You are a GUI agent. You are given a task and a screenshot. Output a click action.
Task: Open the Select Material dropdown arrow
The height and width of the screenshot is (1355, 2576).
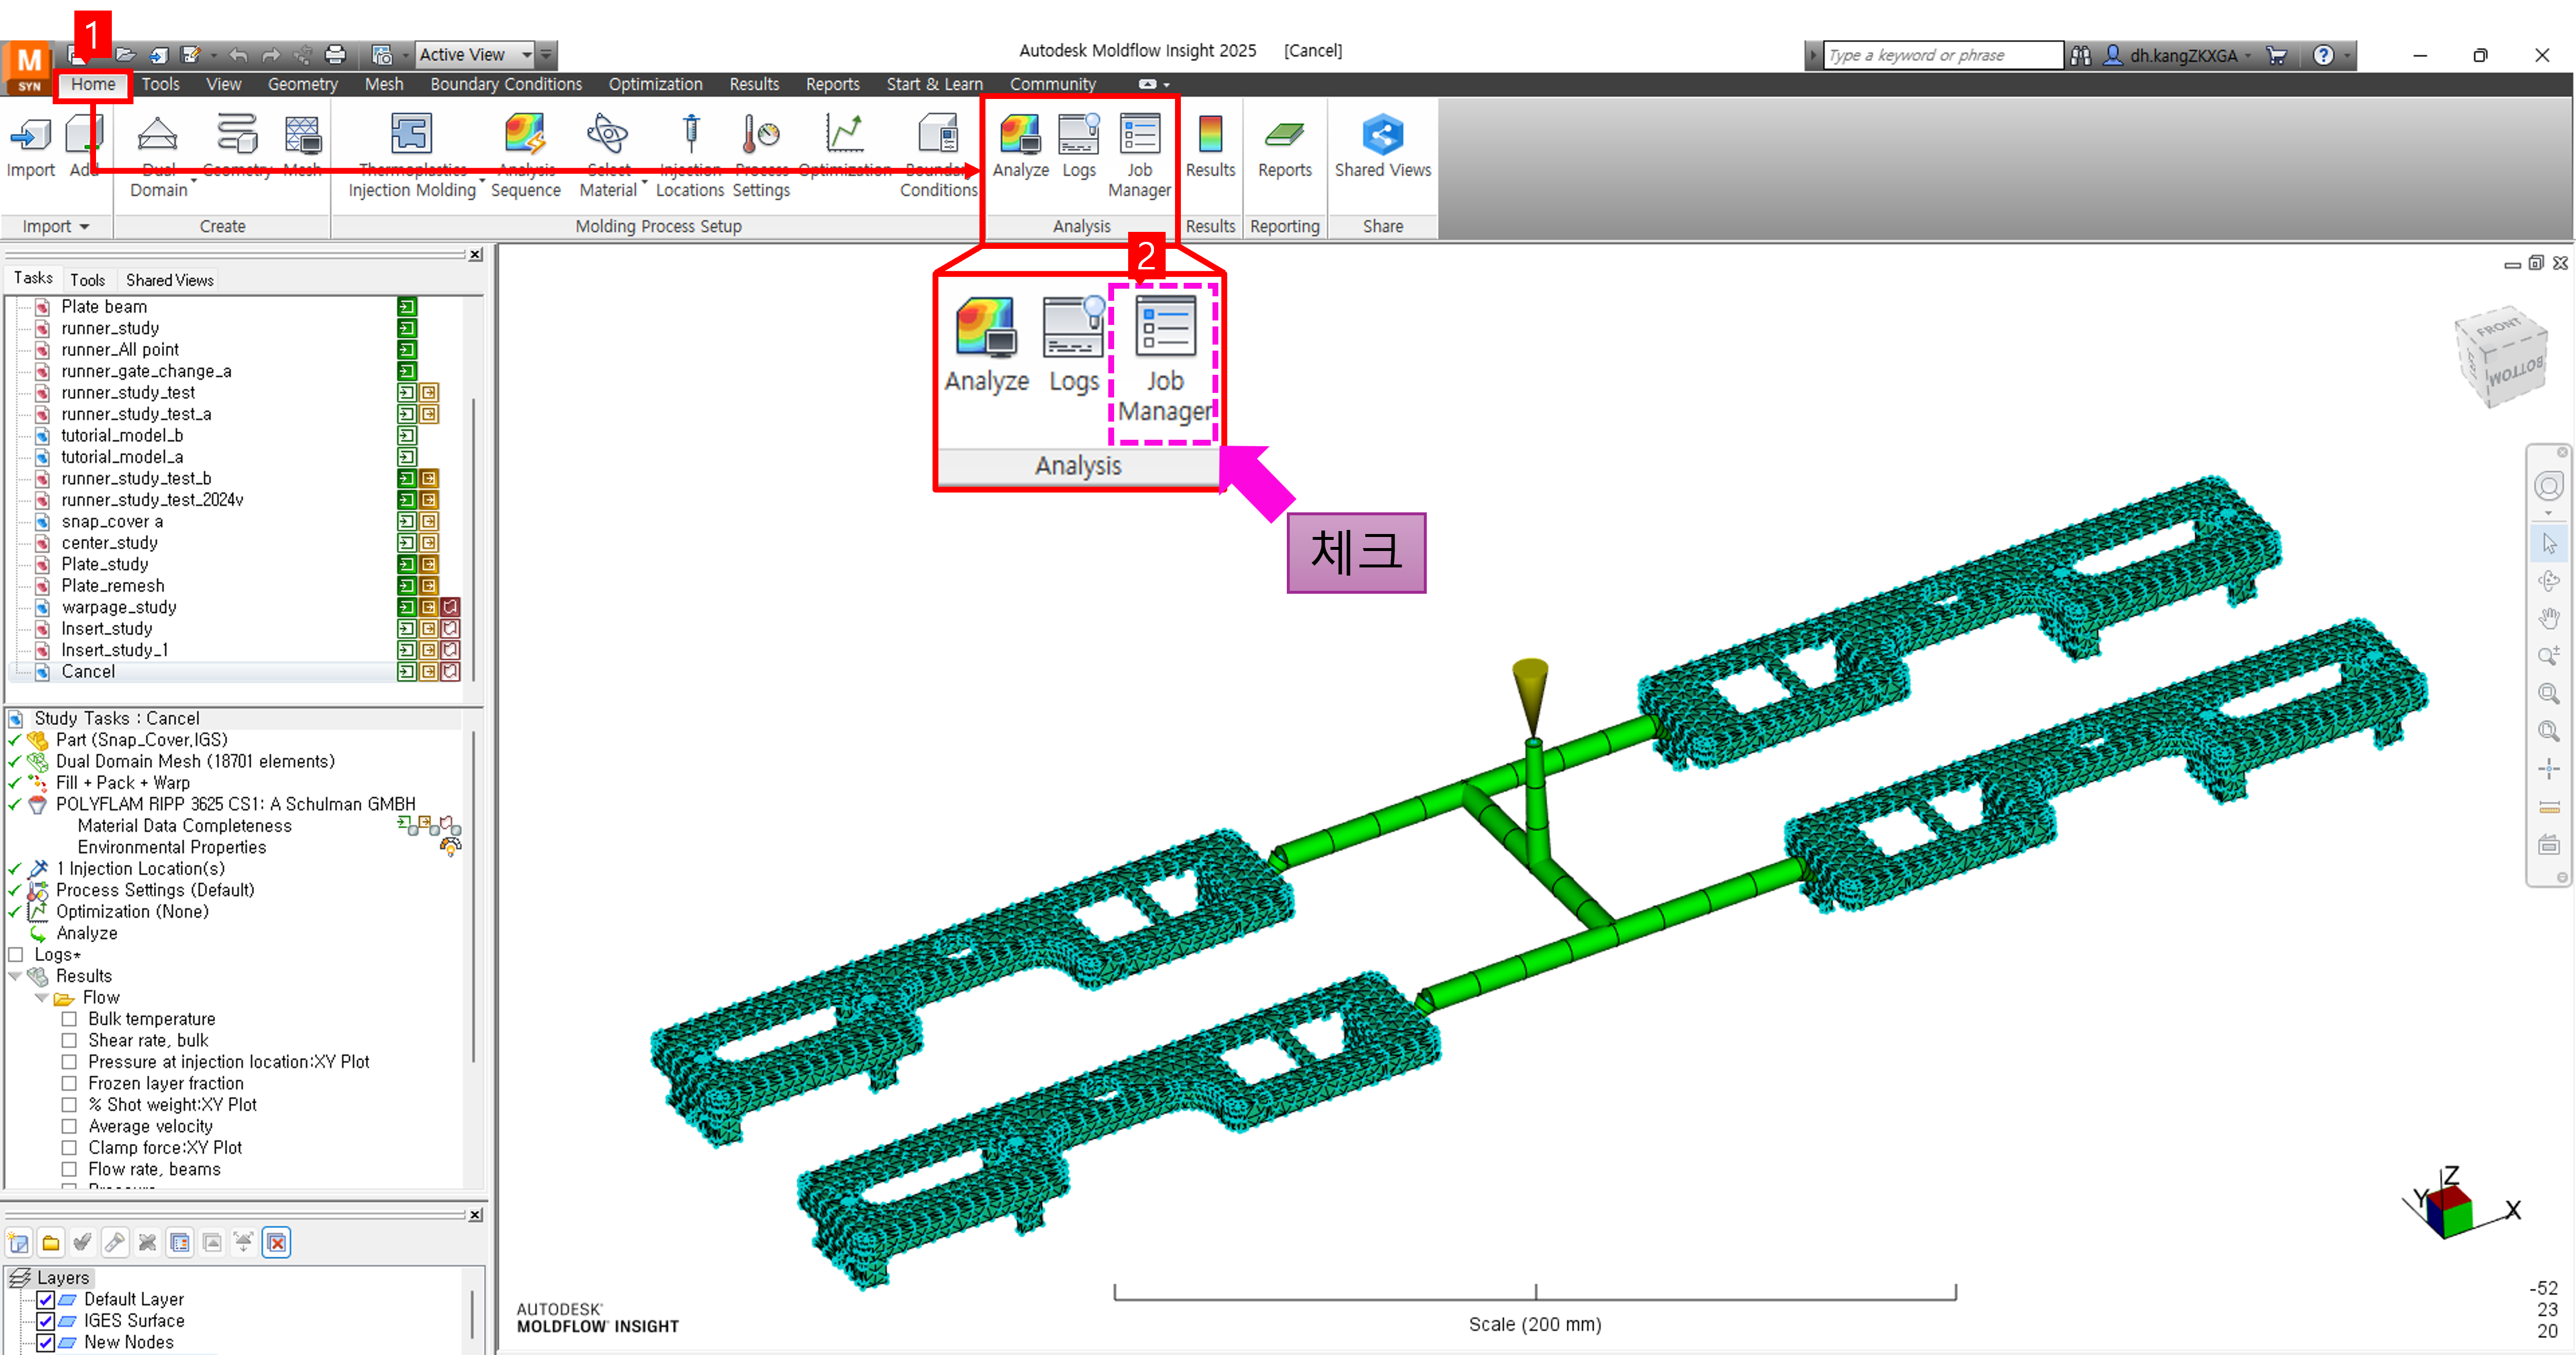[644, 182]
